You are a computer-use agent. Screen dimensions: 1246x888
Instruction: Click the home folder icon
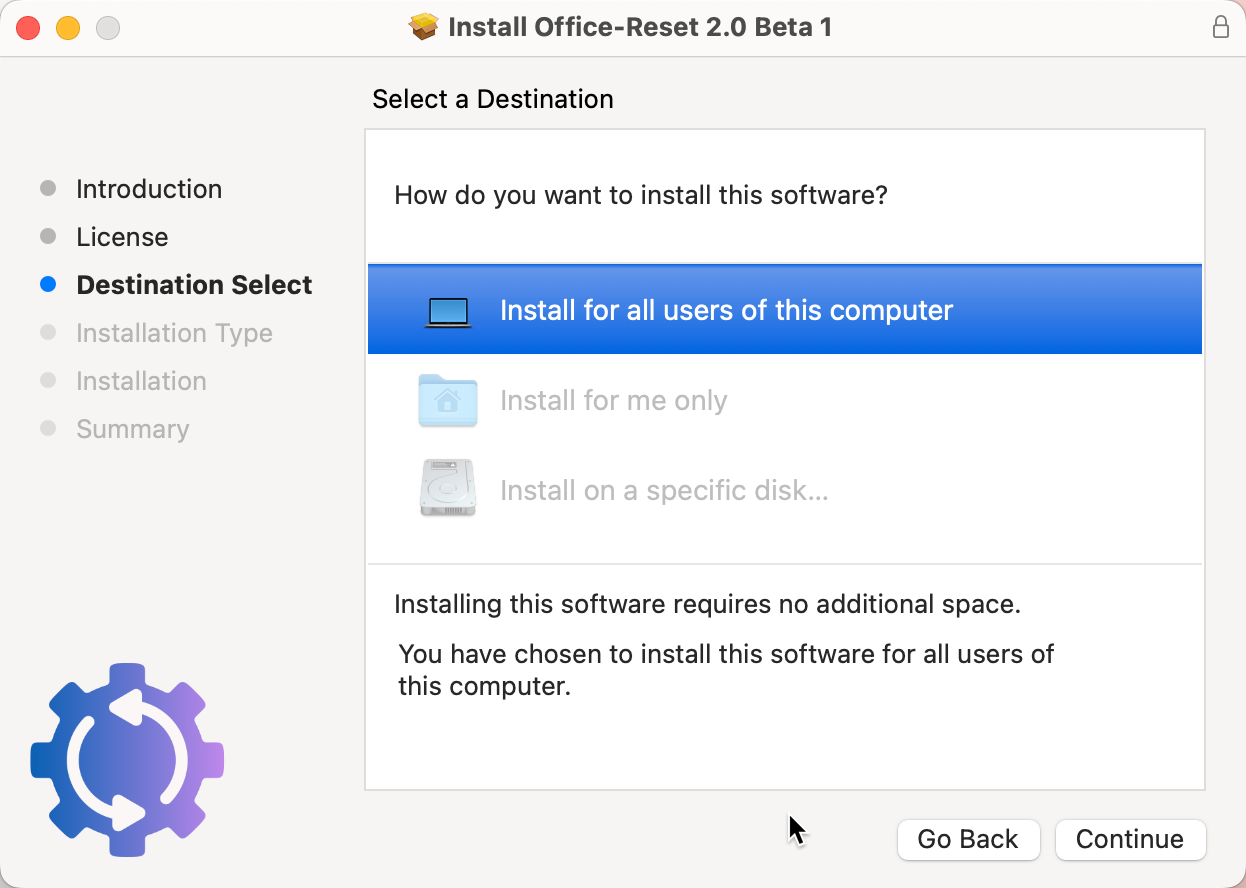click(447, 401)
